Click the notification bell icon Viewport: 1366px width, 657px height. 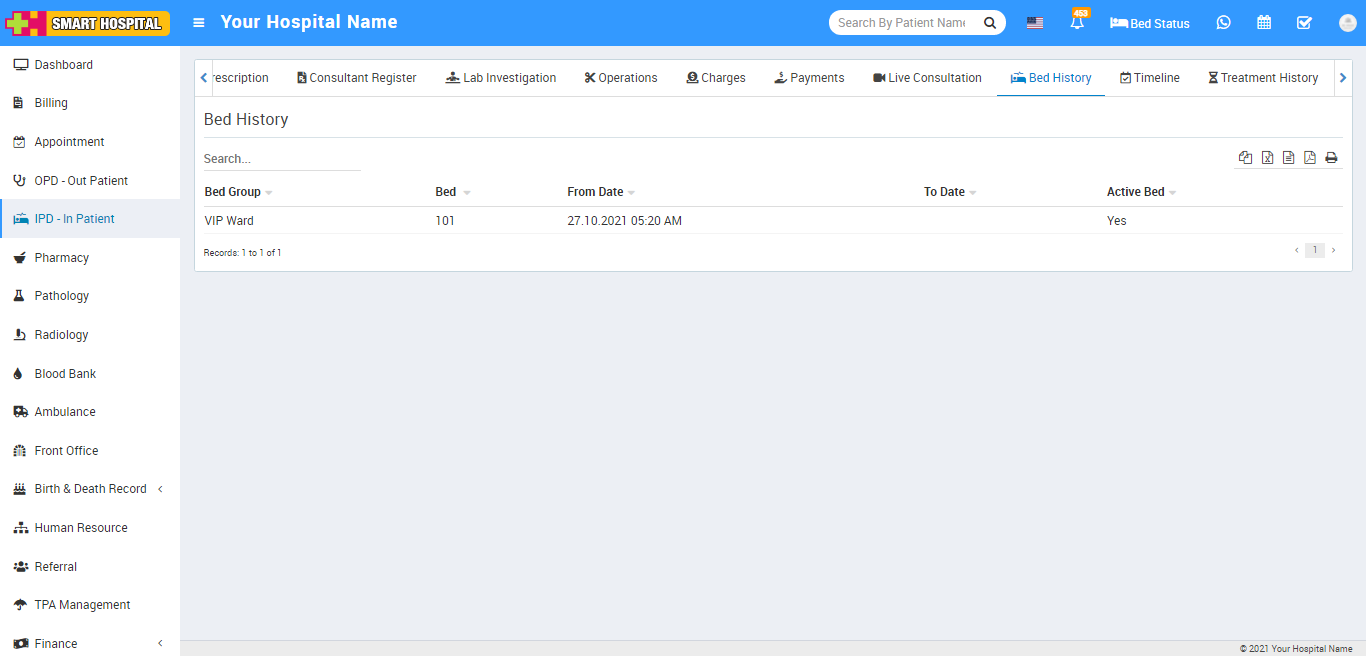pos(1077,23)
